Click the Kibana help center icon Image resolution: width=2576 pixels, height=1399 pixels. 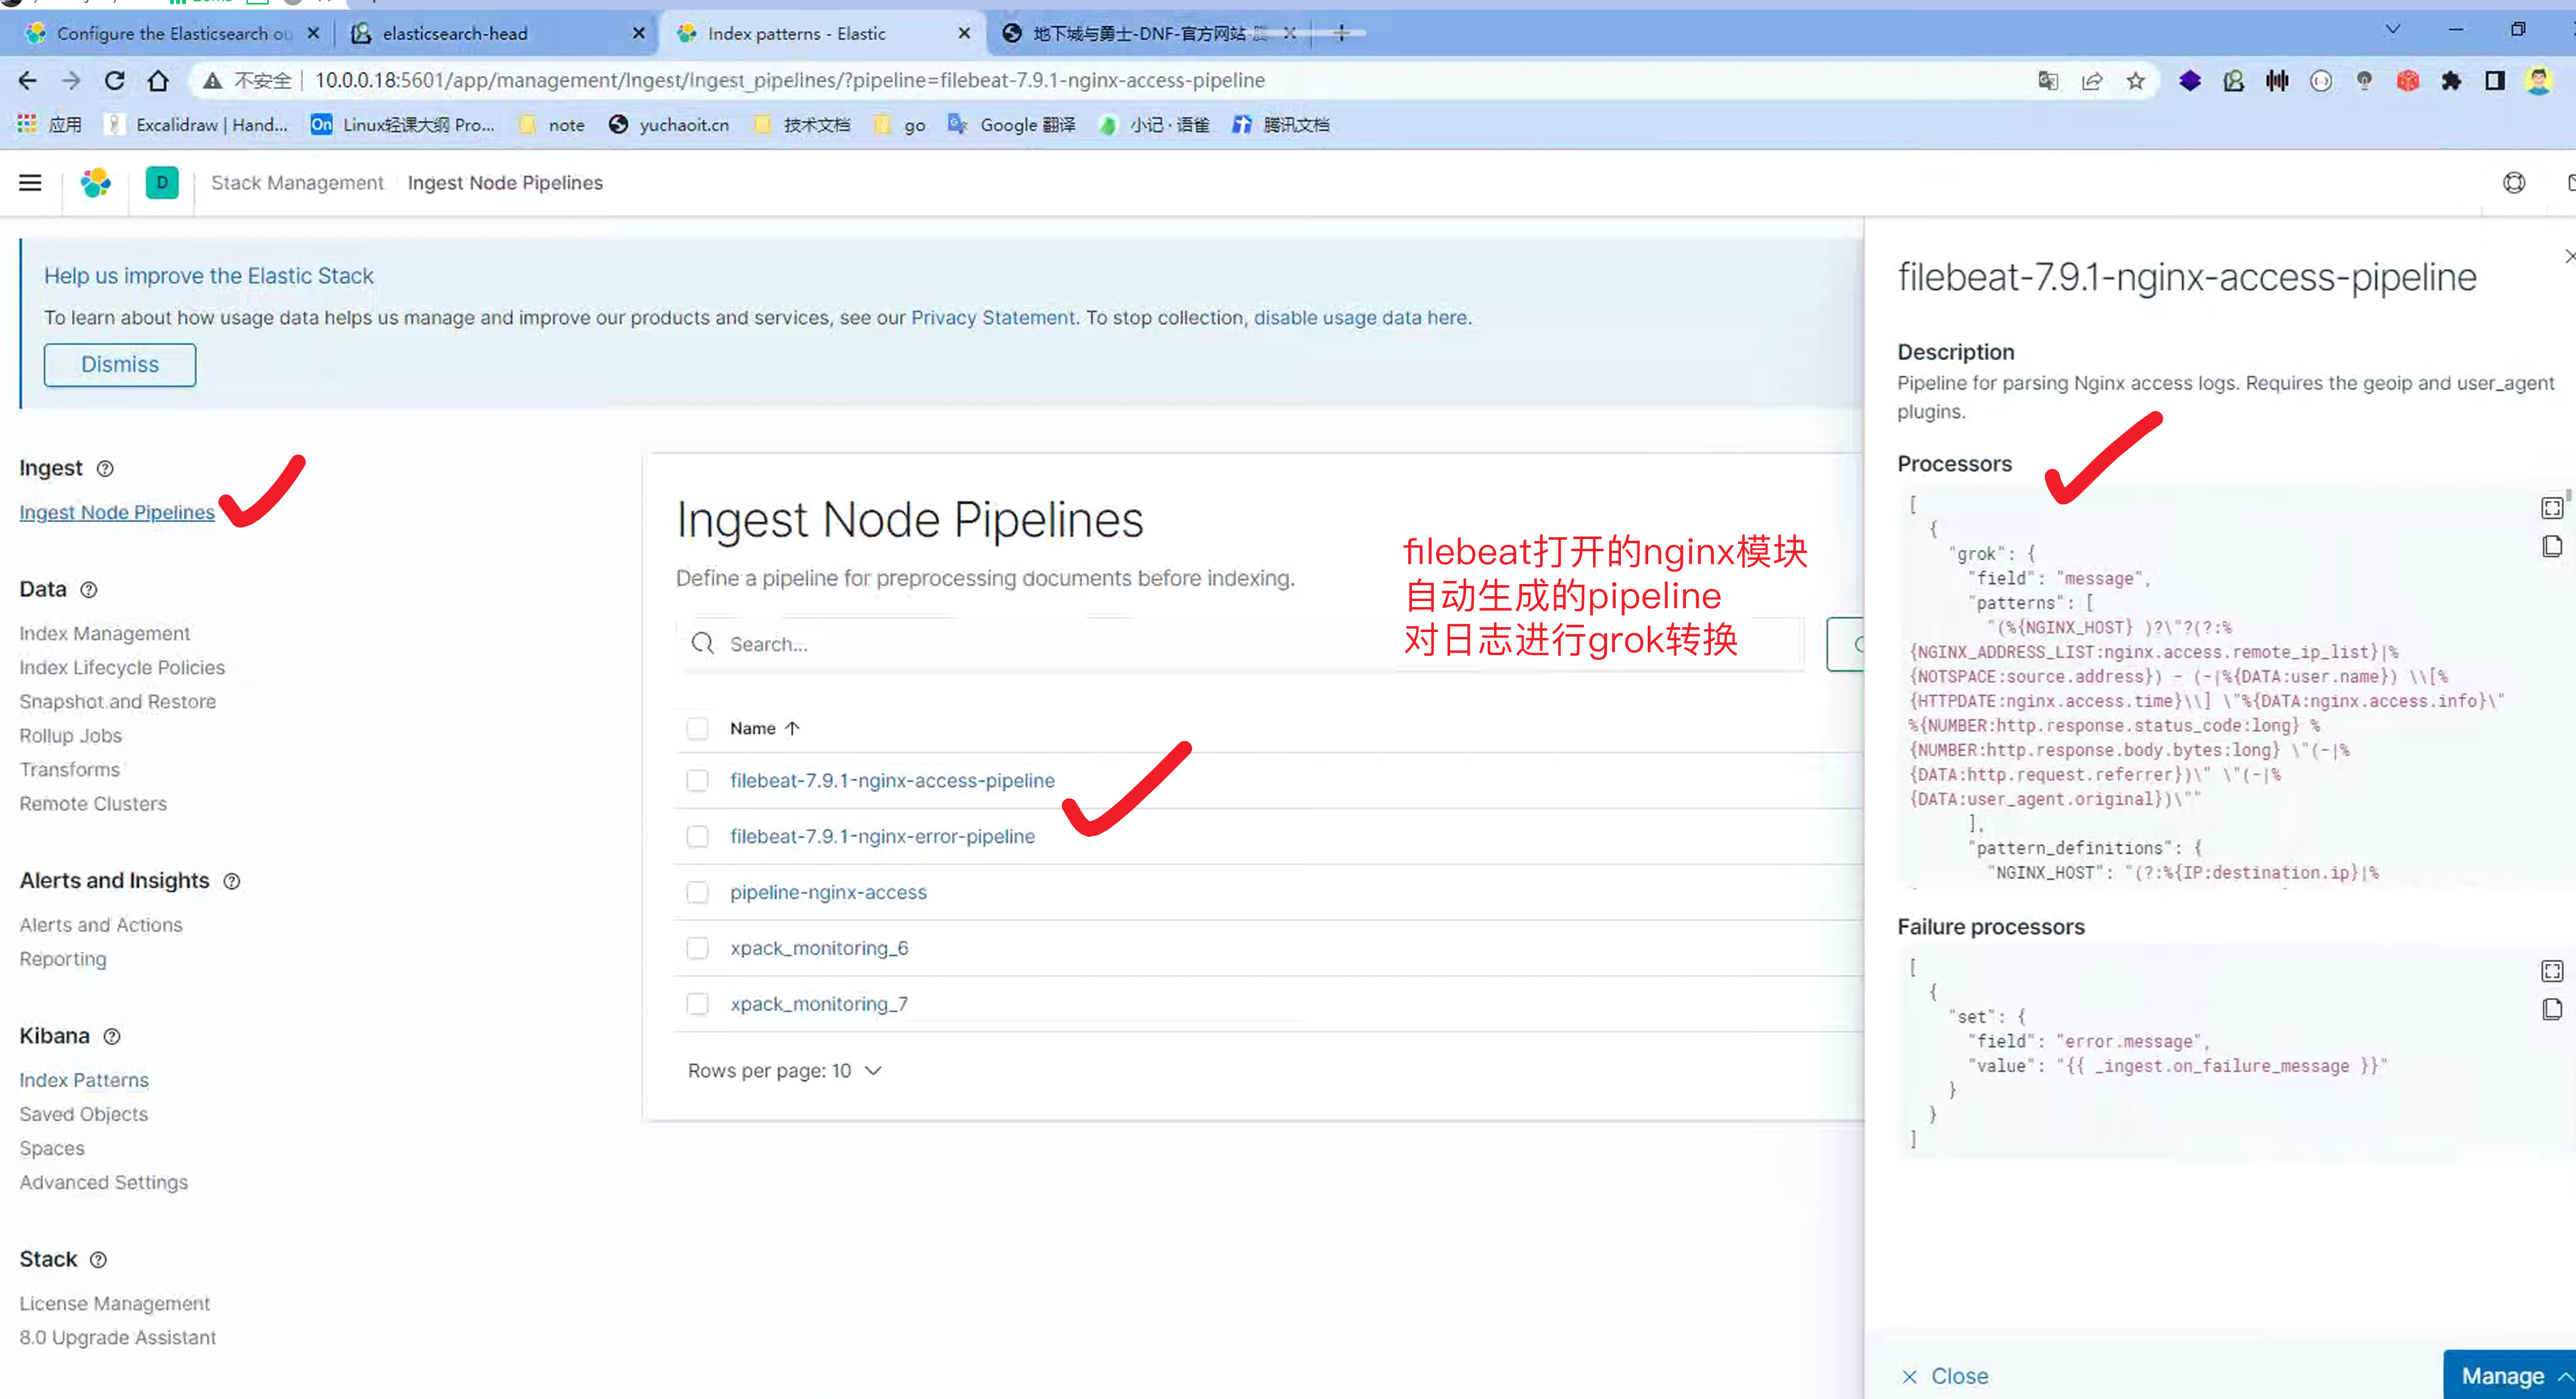2513,183
